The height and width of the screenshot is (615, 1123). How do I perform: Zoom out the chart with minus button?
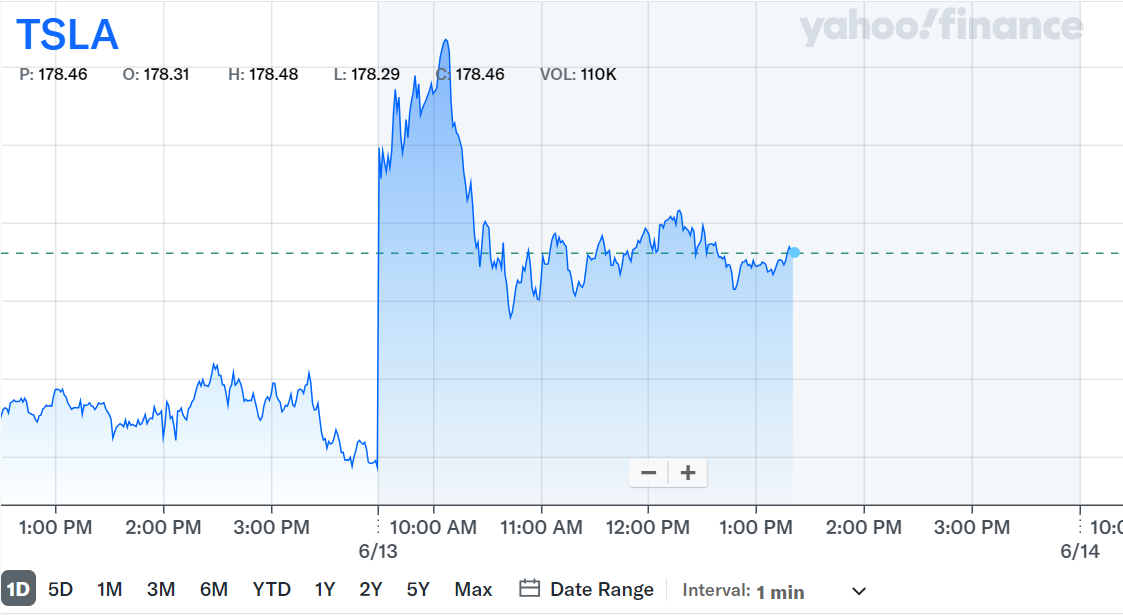coord(649,473)
